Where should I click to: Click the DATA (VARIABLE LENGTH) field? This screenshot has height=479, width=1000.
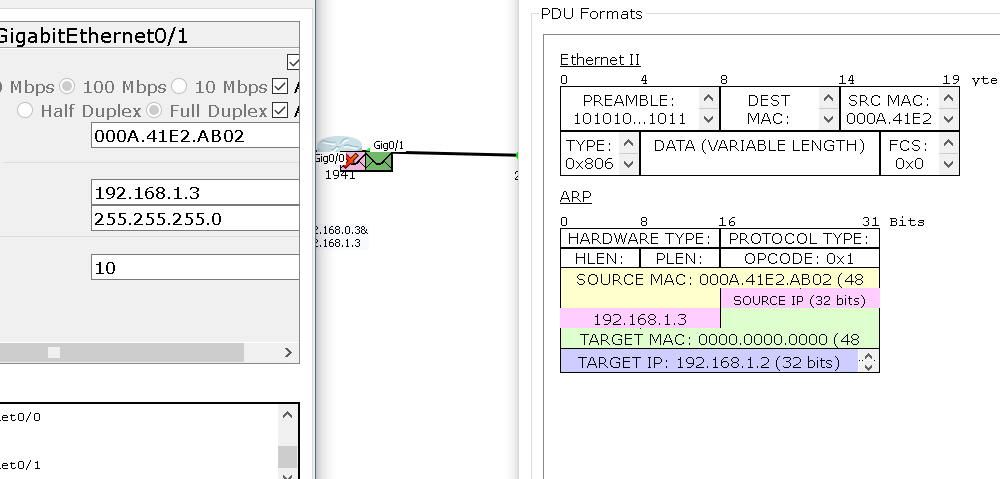760,153
